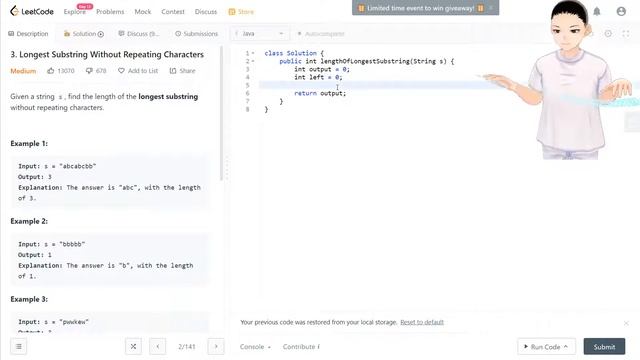
Task: Switch to the Description tab
Action: pos(28,34)
